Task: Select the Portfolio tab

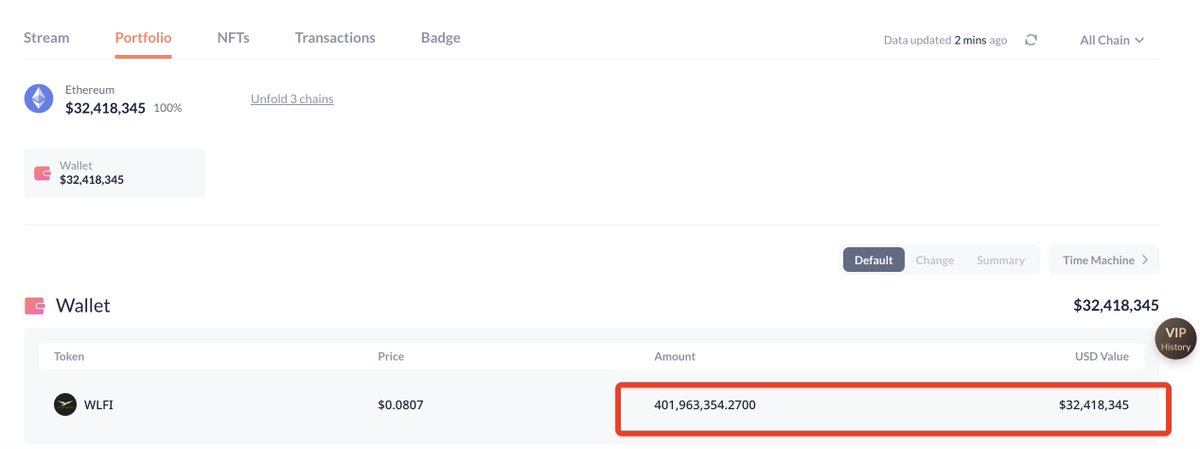Action: click(143, 38)
